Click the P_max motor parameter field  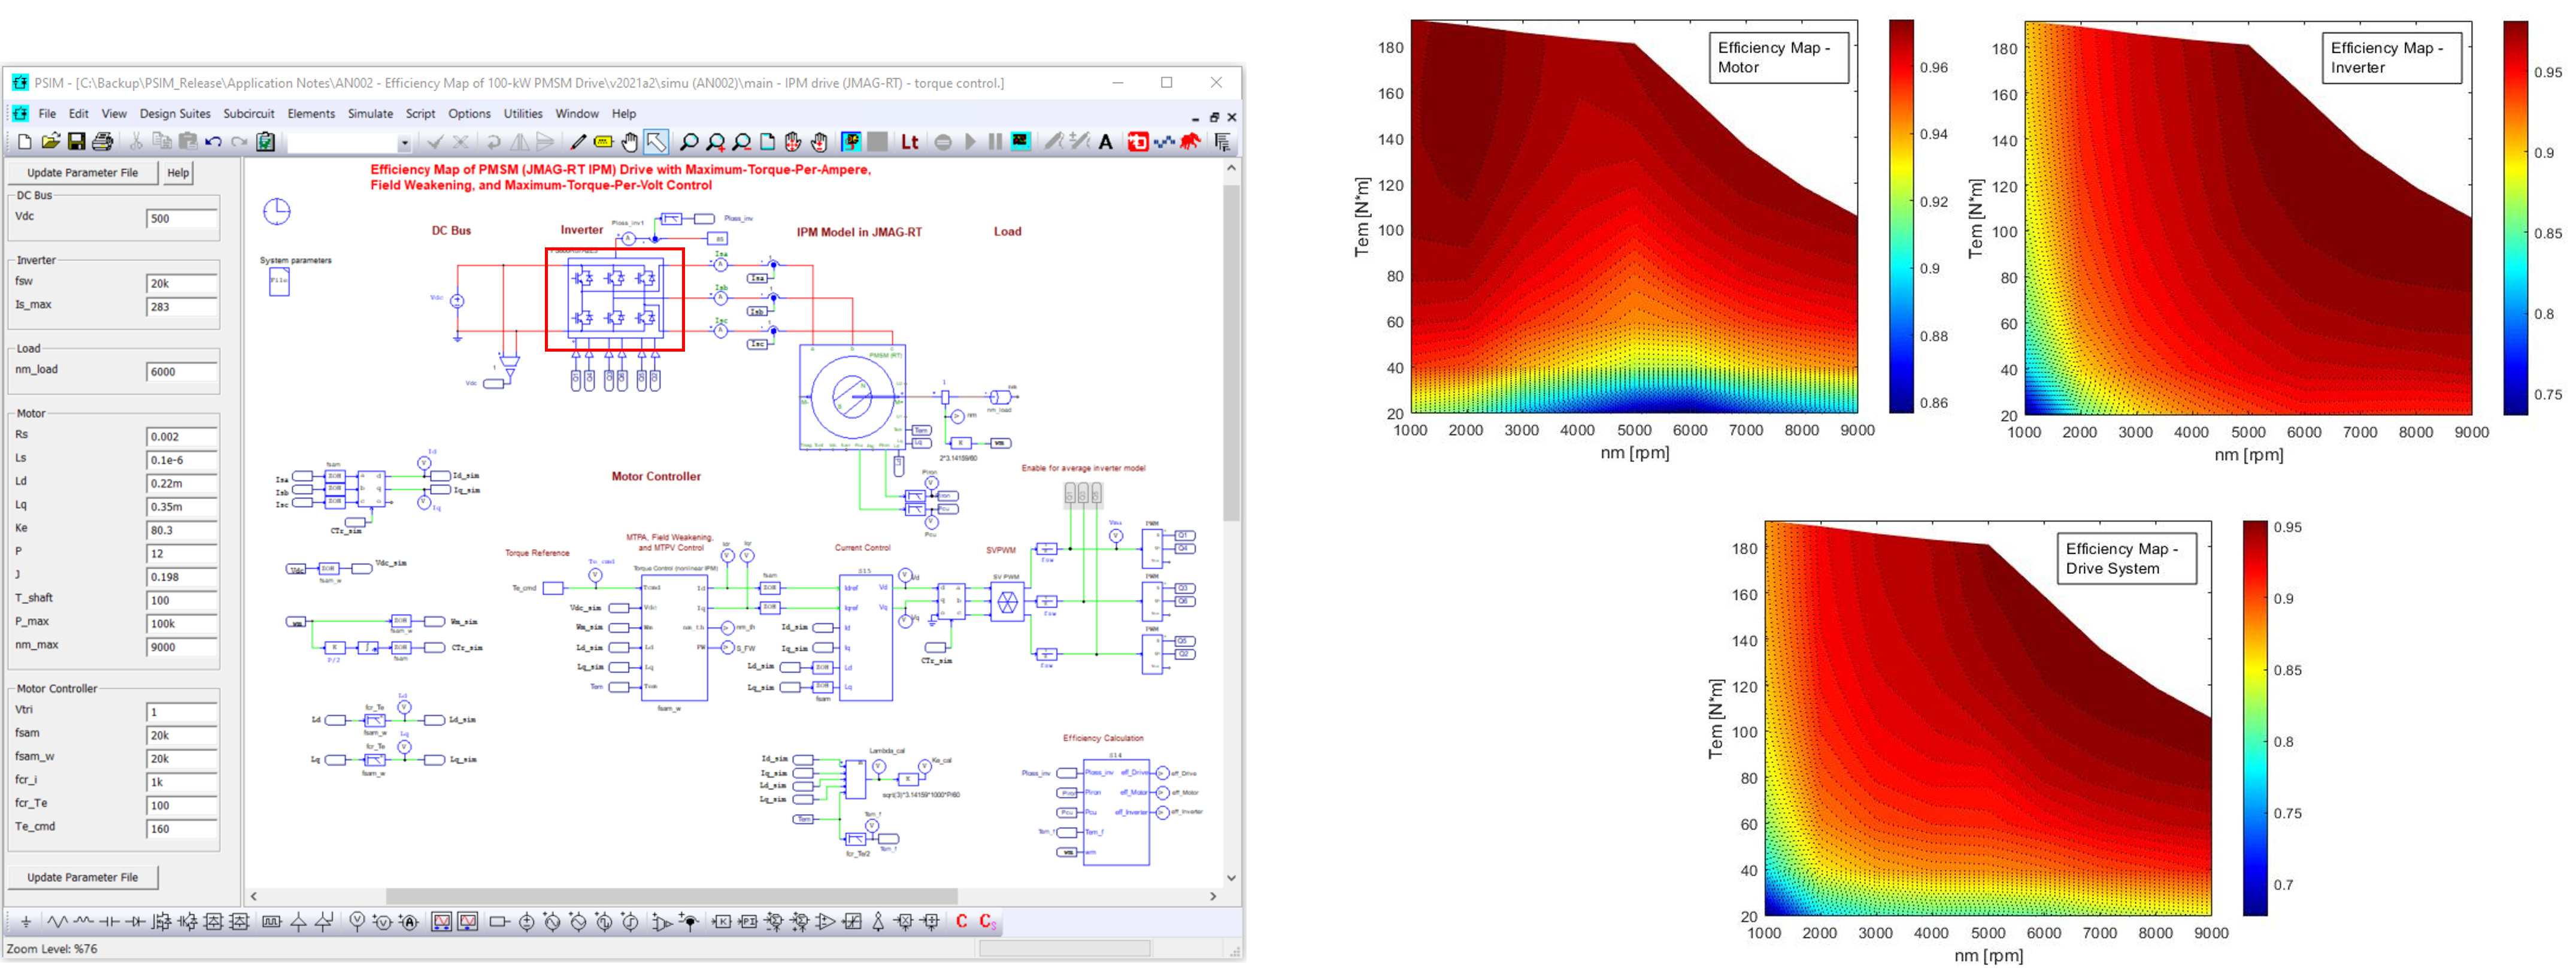pos(182,624)
